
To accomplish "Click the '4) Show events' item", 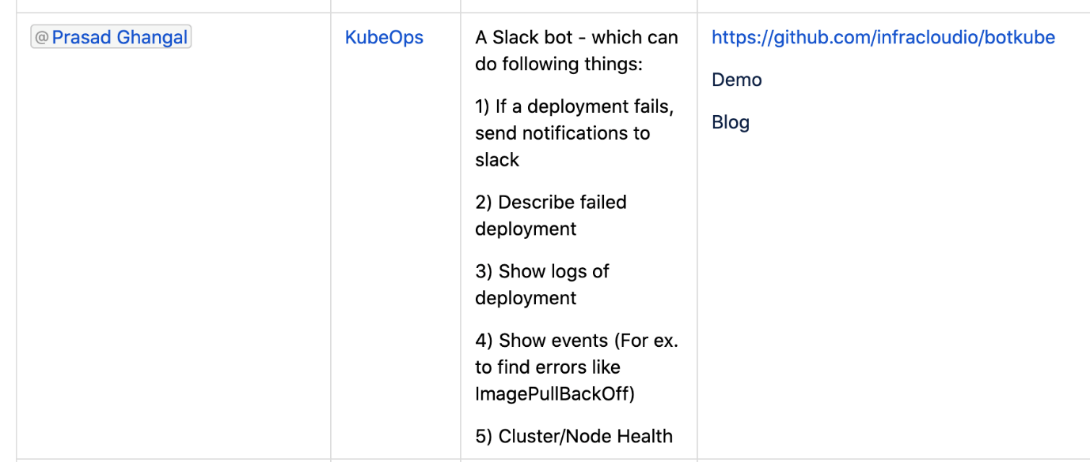I will click(x=576, y=367).
